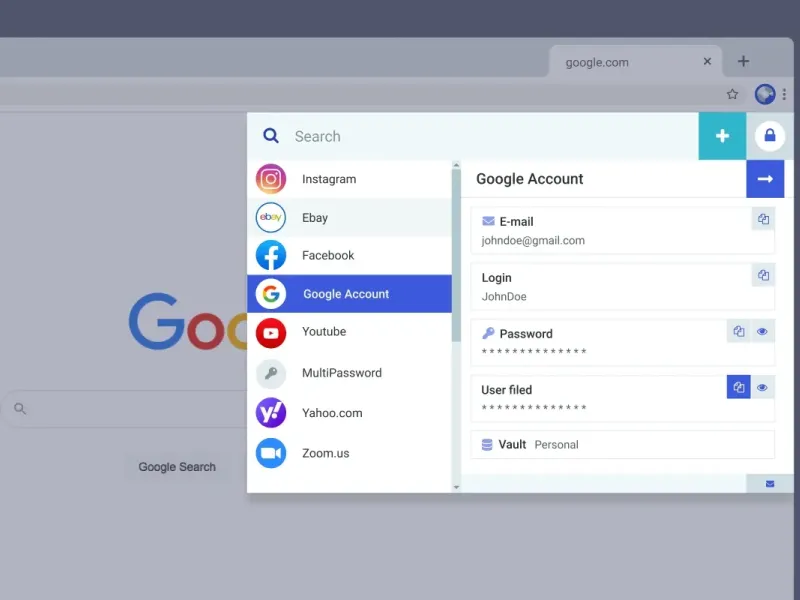Select the google.com browser tab
This screenshot has width=800, height=600.
[x=635, y=62]
